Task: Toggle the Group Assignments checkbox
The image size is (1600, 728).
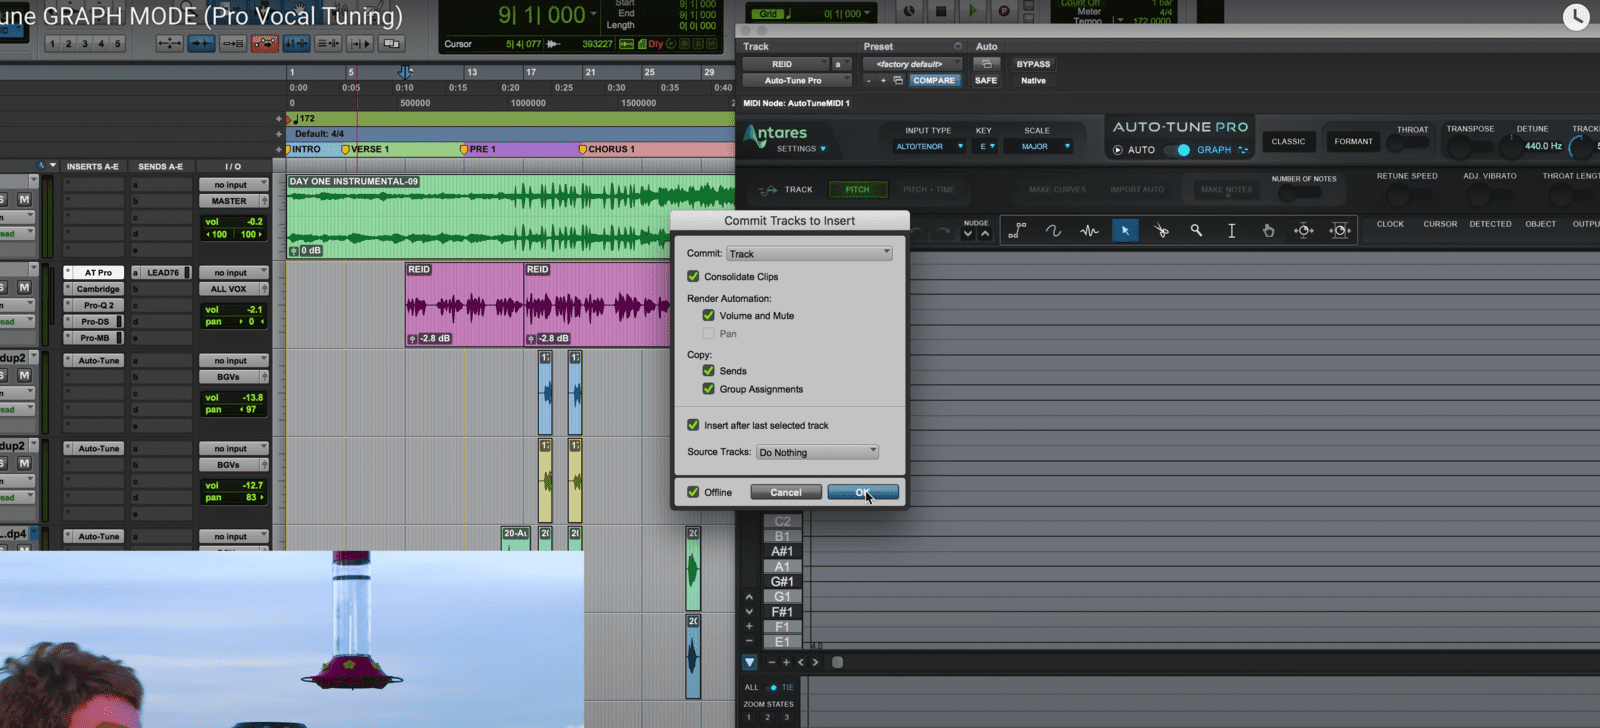Action: (708, 388)
